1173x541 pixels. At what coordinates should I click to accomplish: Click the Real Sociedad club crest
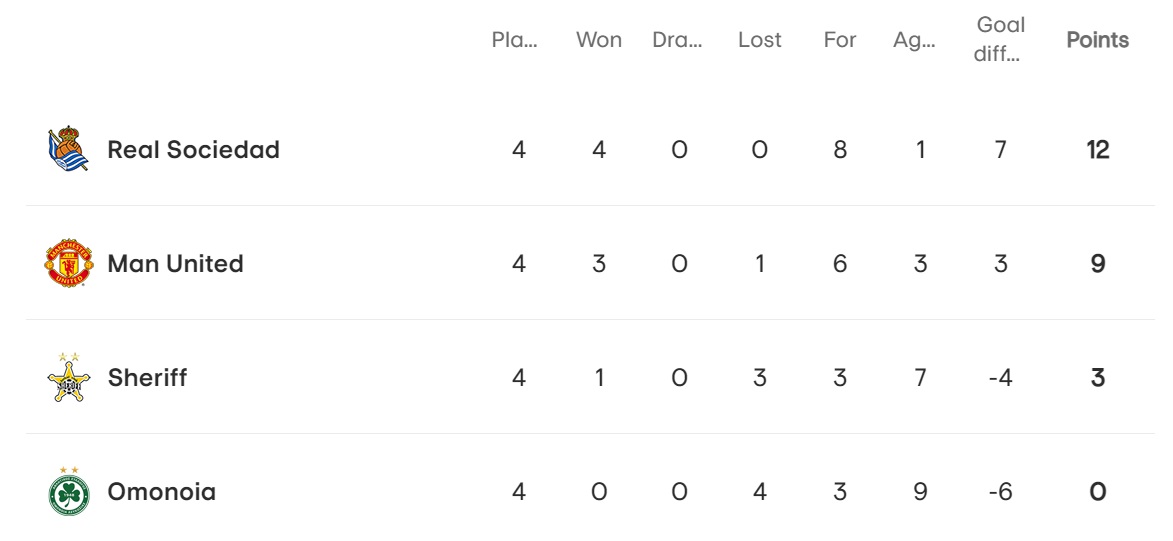pos(69,149)
